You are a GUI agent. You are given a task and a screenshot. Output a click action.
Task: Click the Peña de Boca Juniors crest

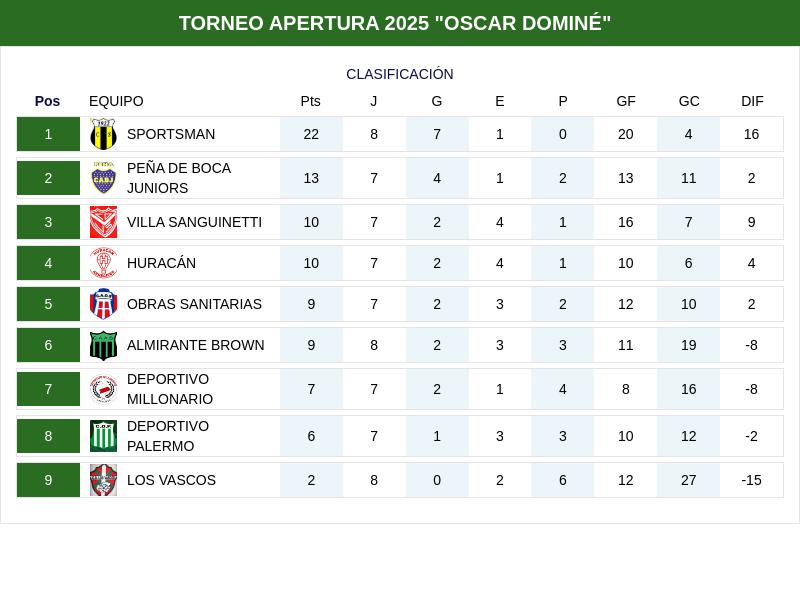point(103,178)
